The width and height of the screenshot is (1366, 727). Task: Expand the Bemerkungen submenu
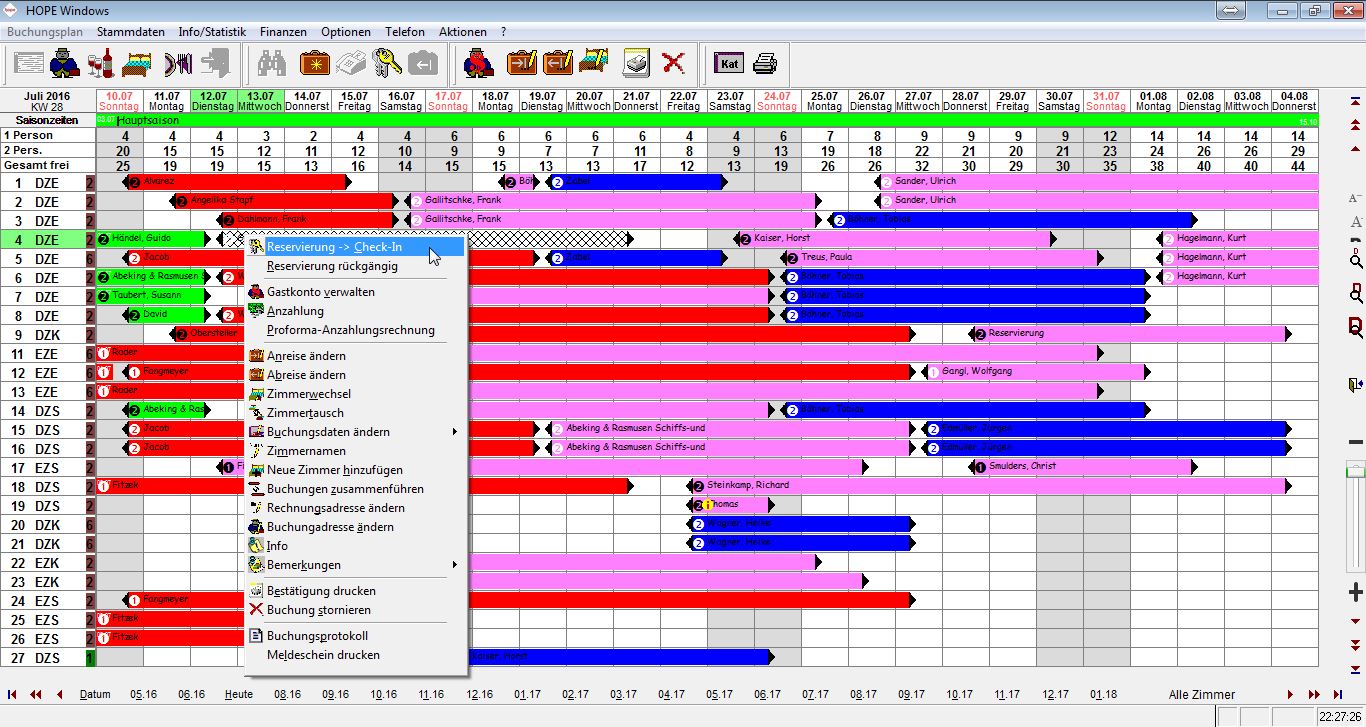(356, 565)
